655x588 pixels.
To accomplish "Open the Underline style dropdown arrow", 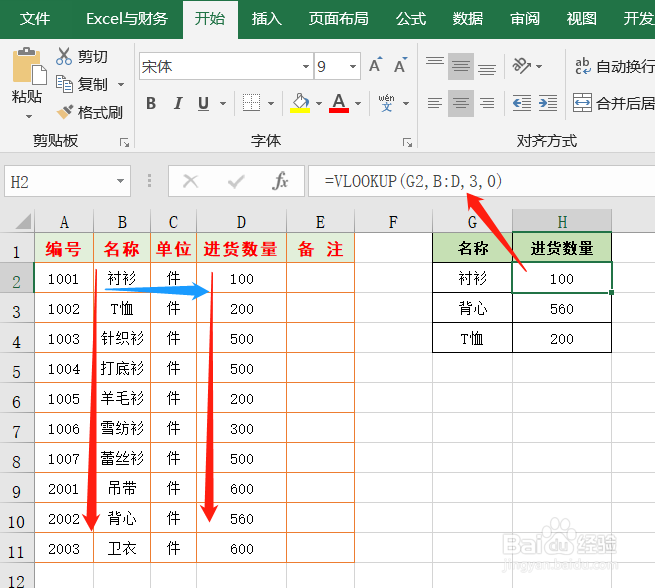I will [x=223, y=103].
